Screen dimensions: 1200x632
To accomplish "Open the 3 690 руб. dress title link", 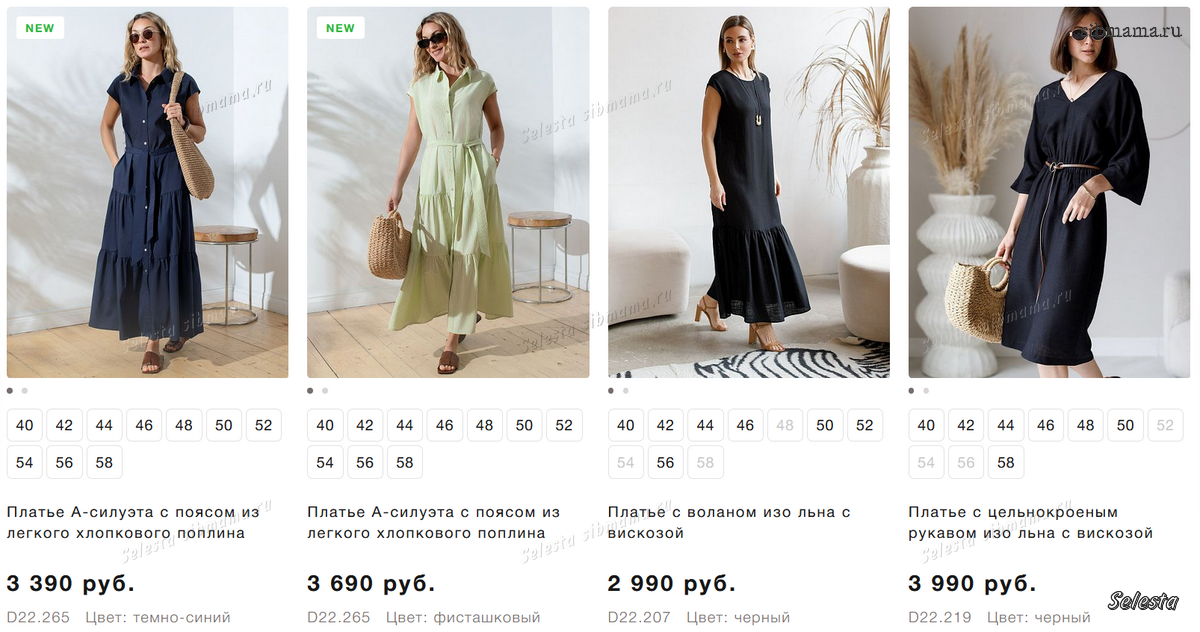I will point(434,522).
